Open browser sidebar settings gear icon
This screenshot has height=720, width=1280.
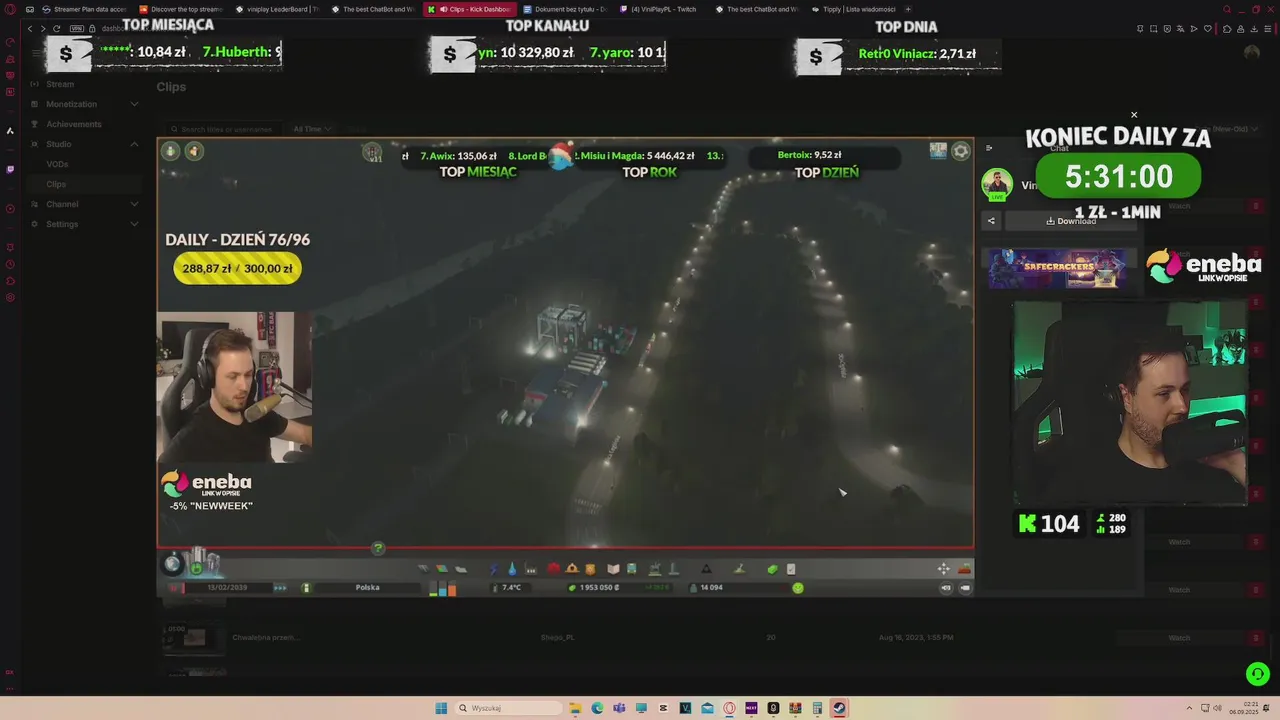[x=10, y=298]
